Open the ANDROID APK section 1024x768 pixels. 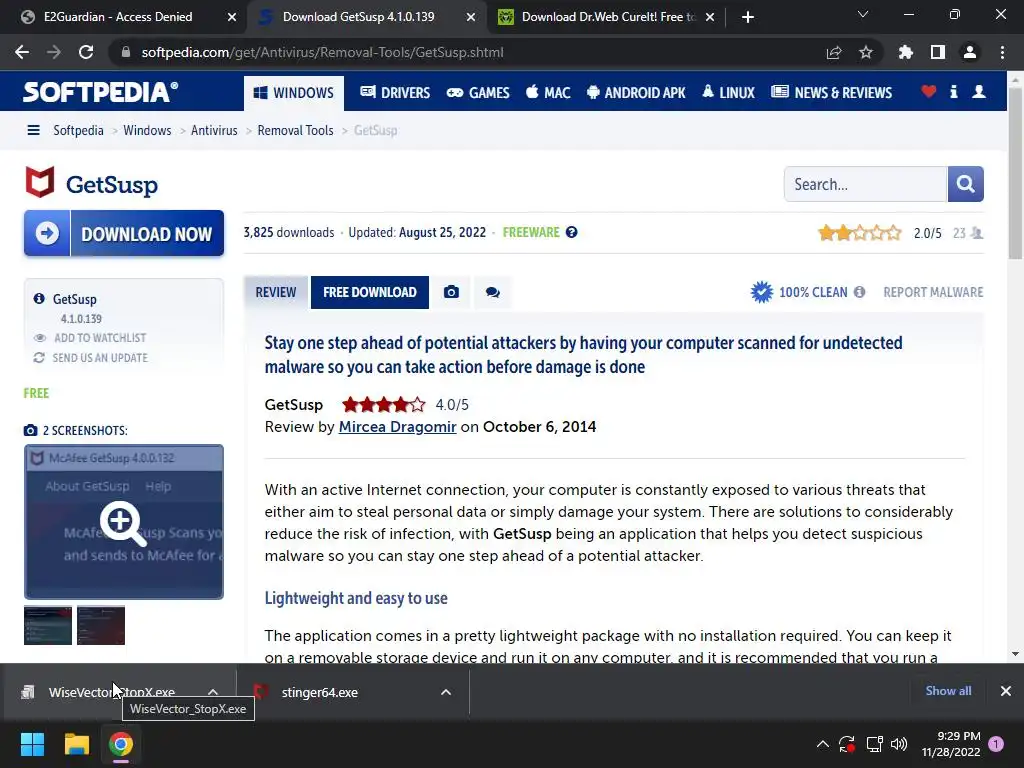pyautogui.click(x=636, y=93)
